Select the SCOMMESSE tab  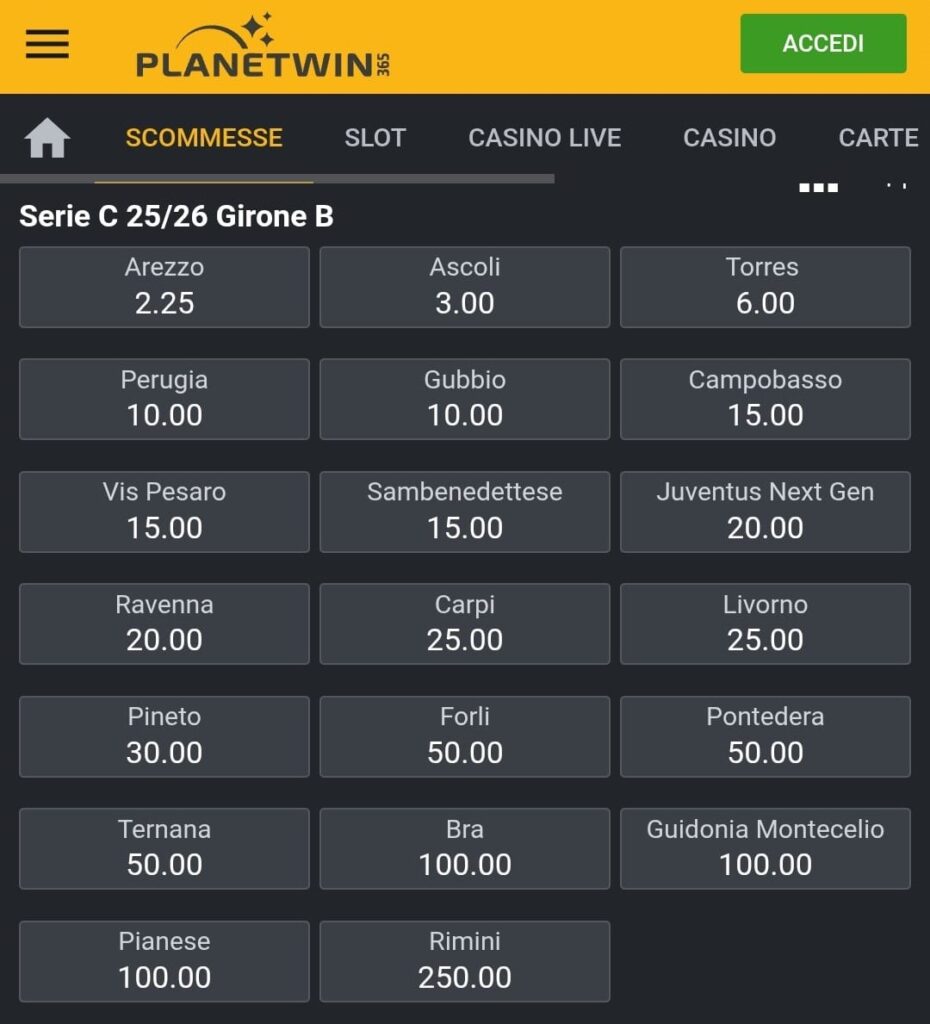pyautogui.click(x=204, y=138)
